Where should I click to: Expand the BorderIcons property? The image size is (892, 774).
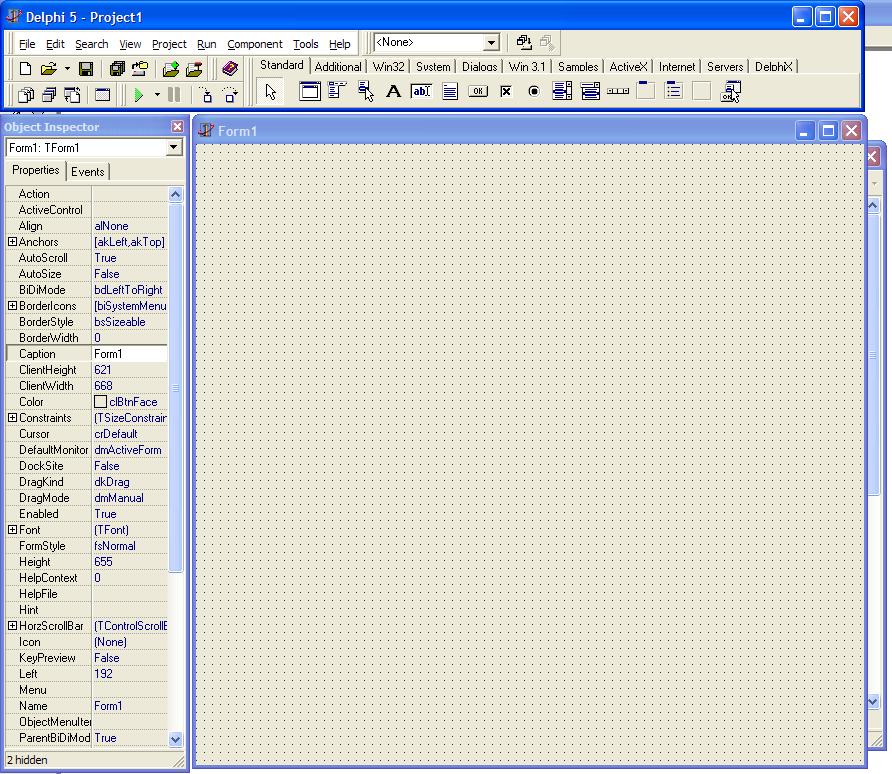[12, 305]
